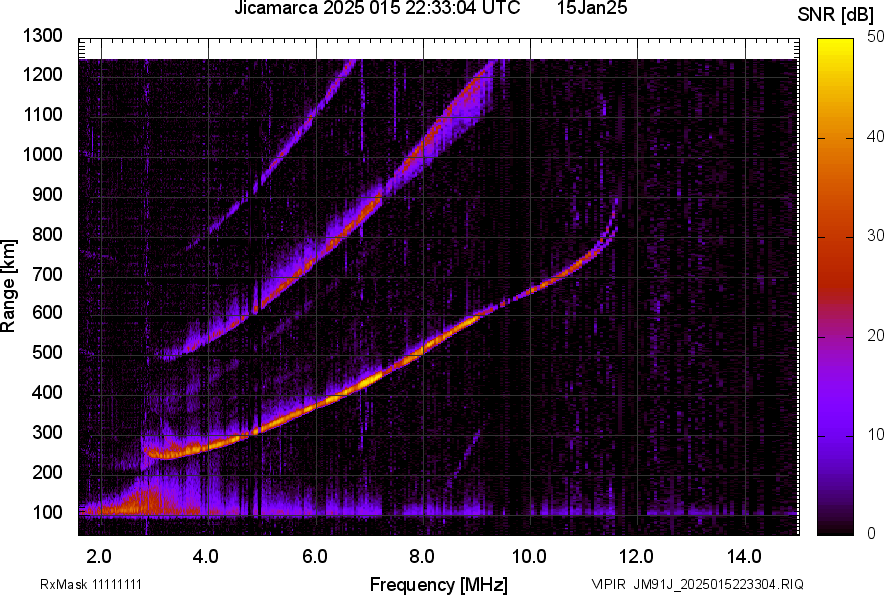Click the date label '15Jan25'
The height and width of the screenshot is (595, 884).
(592, 8)
